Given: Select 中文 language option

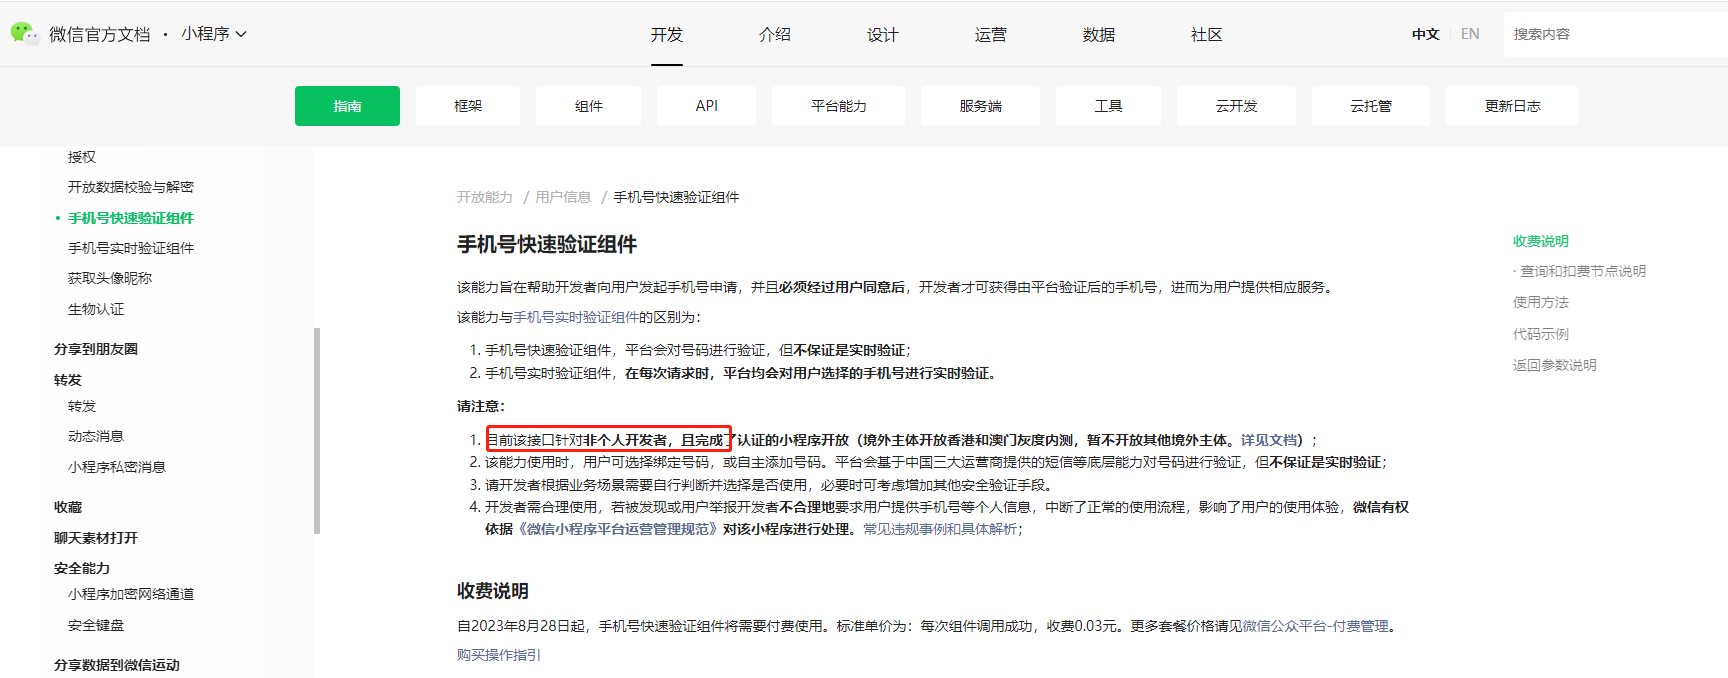Looking at the screenshot, I should (x=1425, y=34).
